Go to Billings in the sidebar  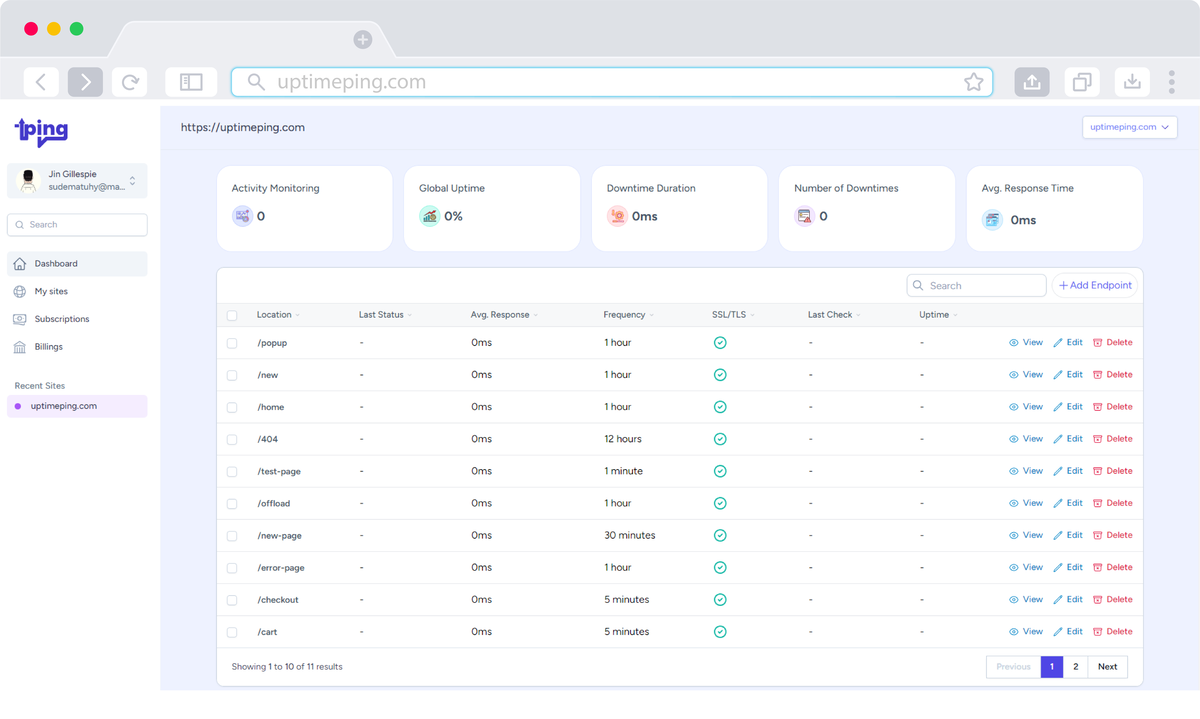coord(48,347)
